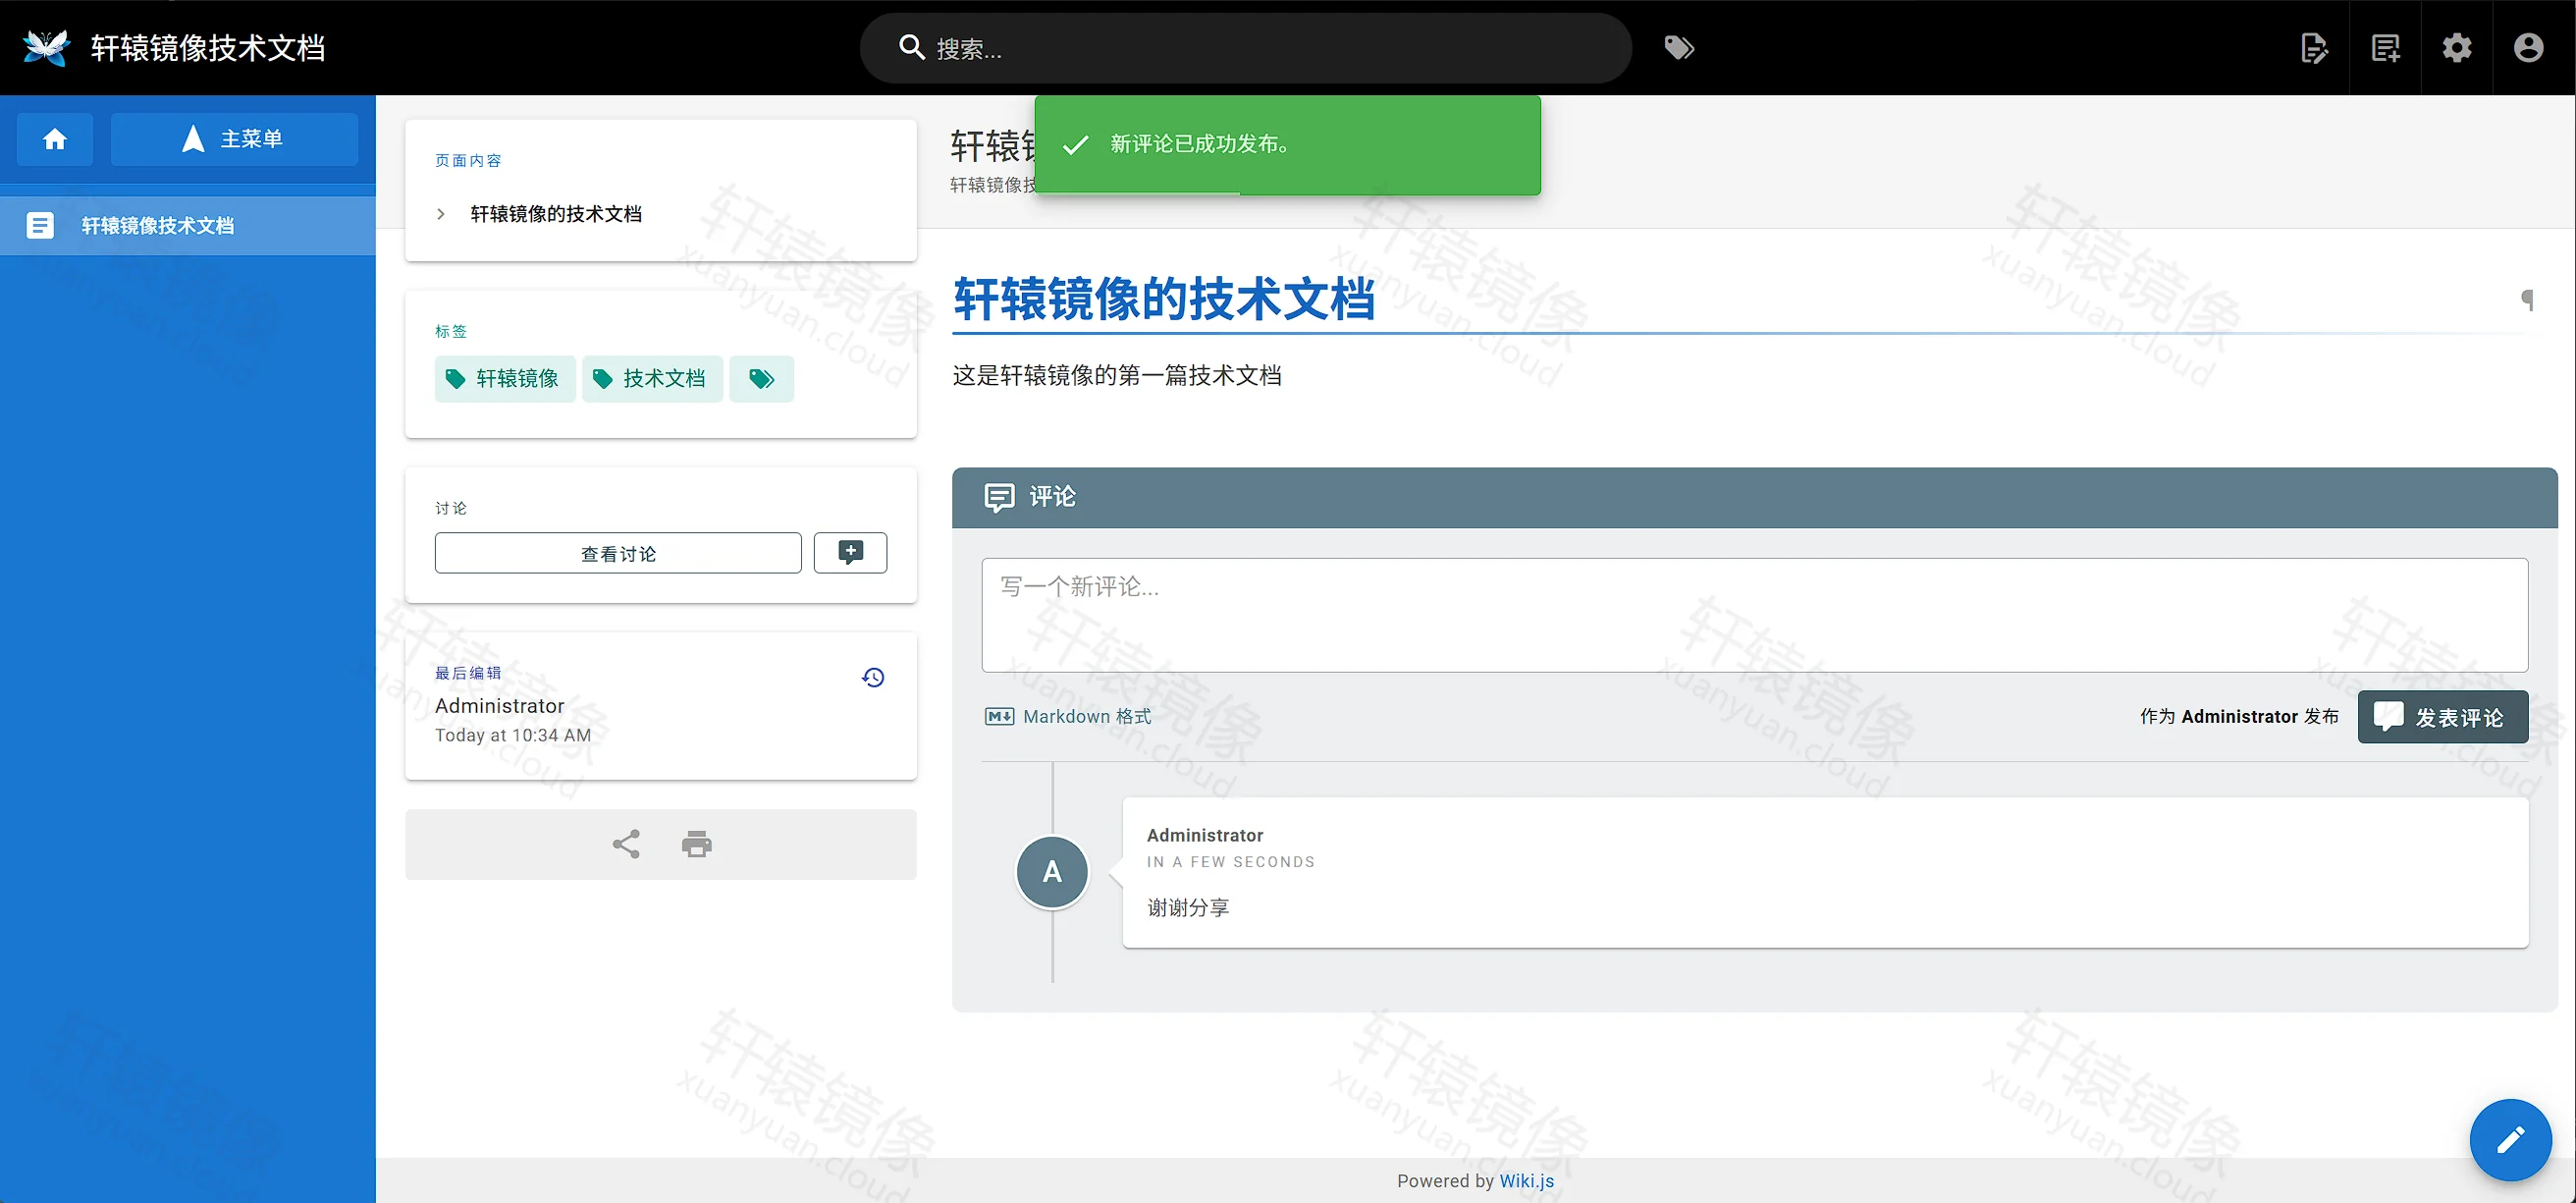
Task: Click Administrator comment avatar A
Action: coord(1052,872)
